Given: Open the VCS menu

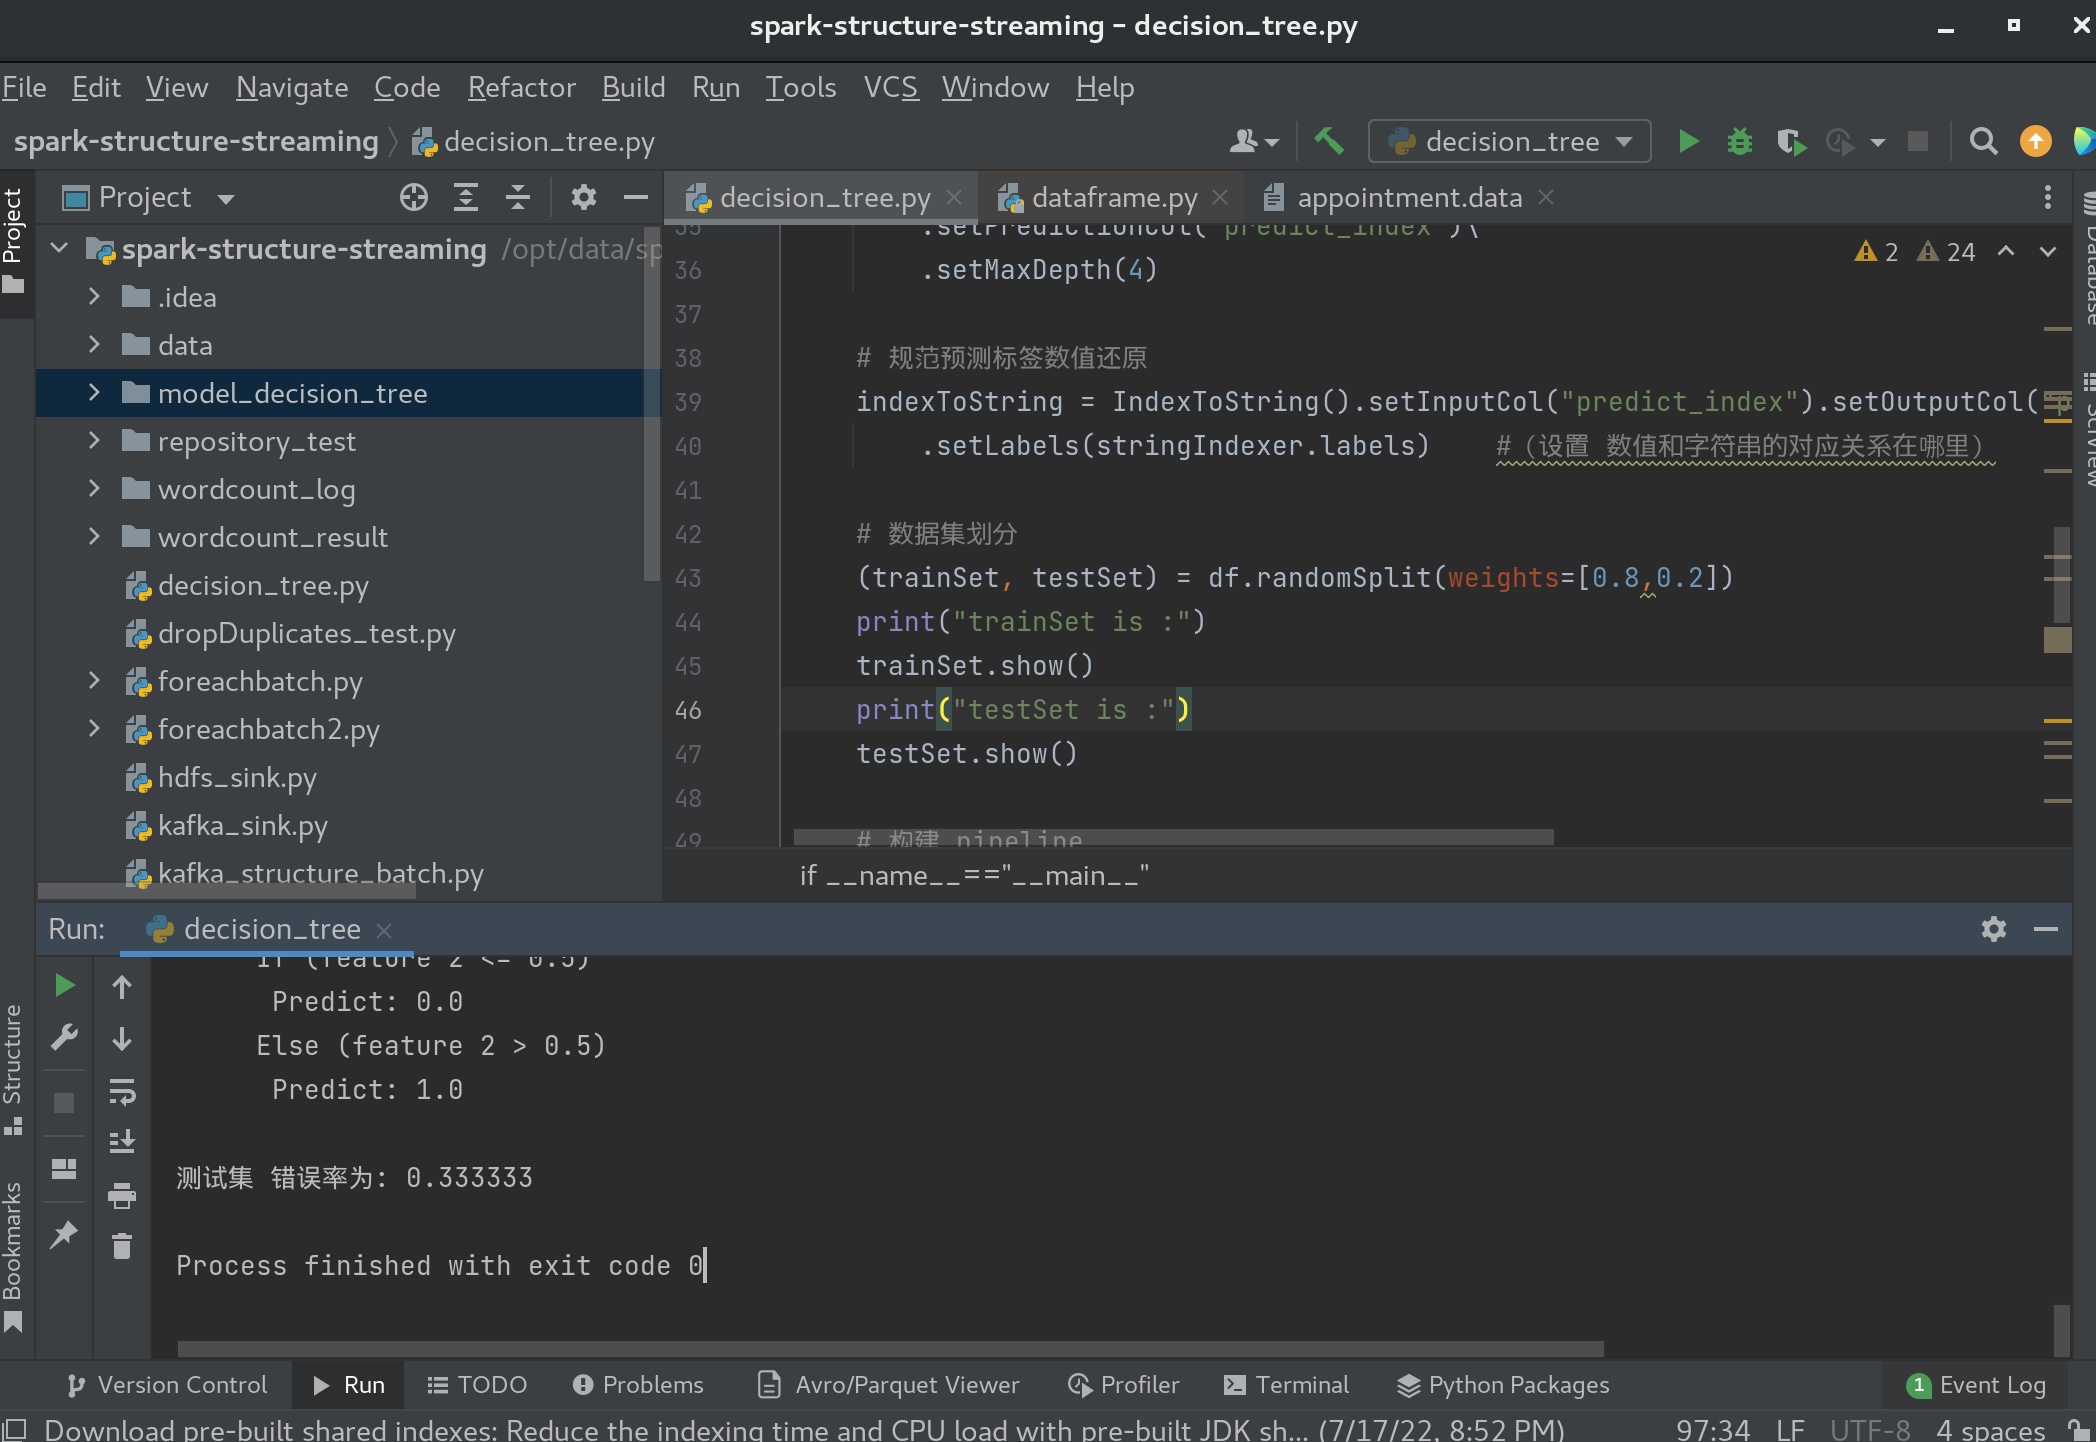Looking at the screenshot, I should 891,88.
